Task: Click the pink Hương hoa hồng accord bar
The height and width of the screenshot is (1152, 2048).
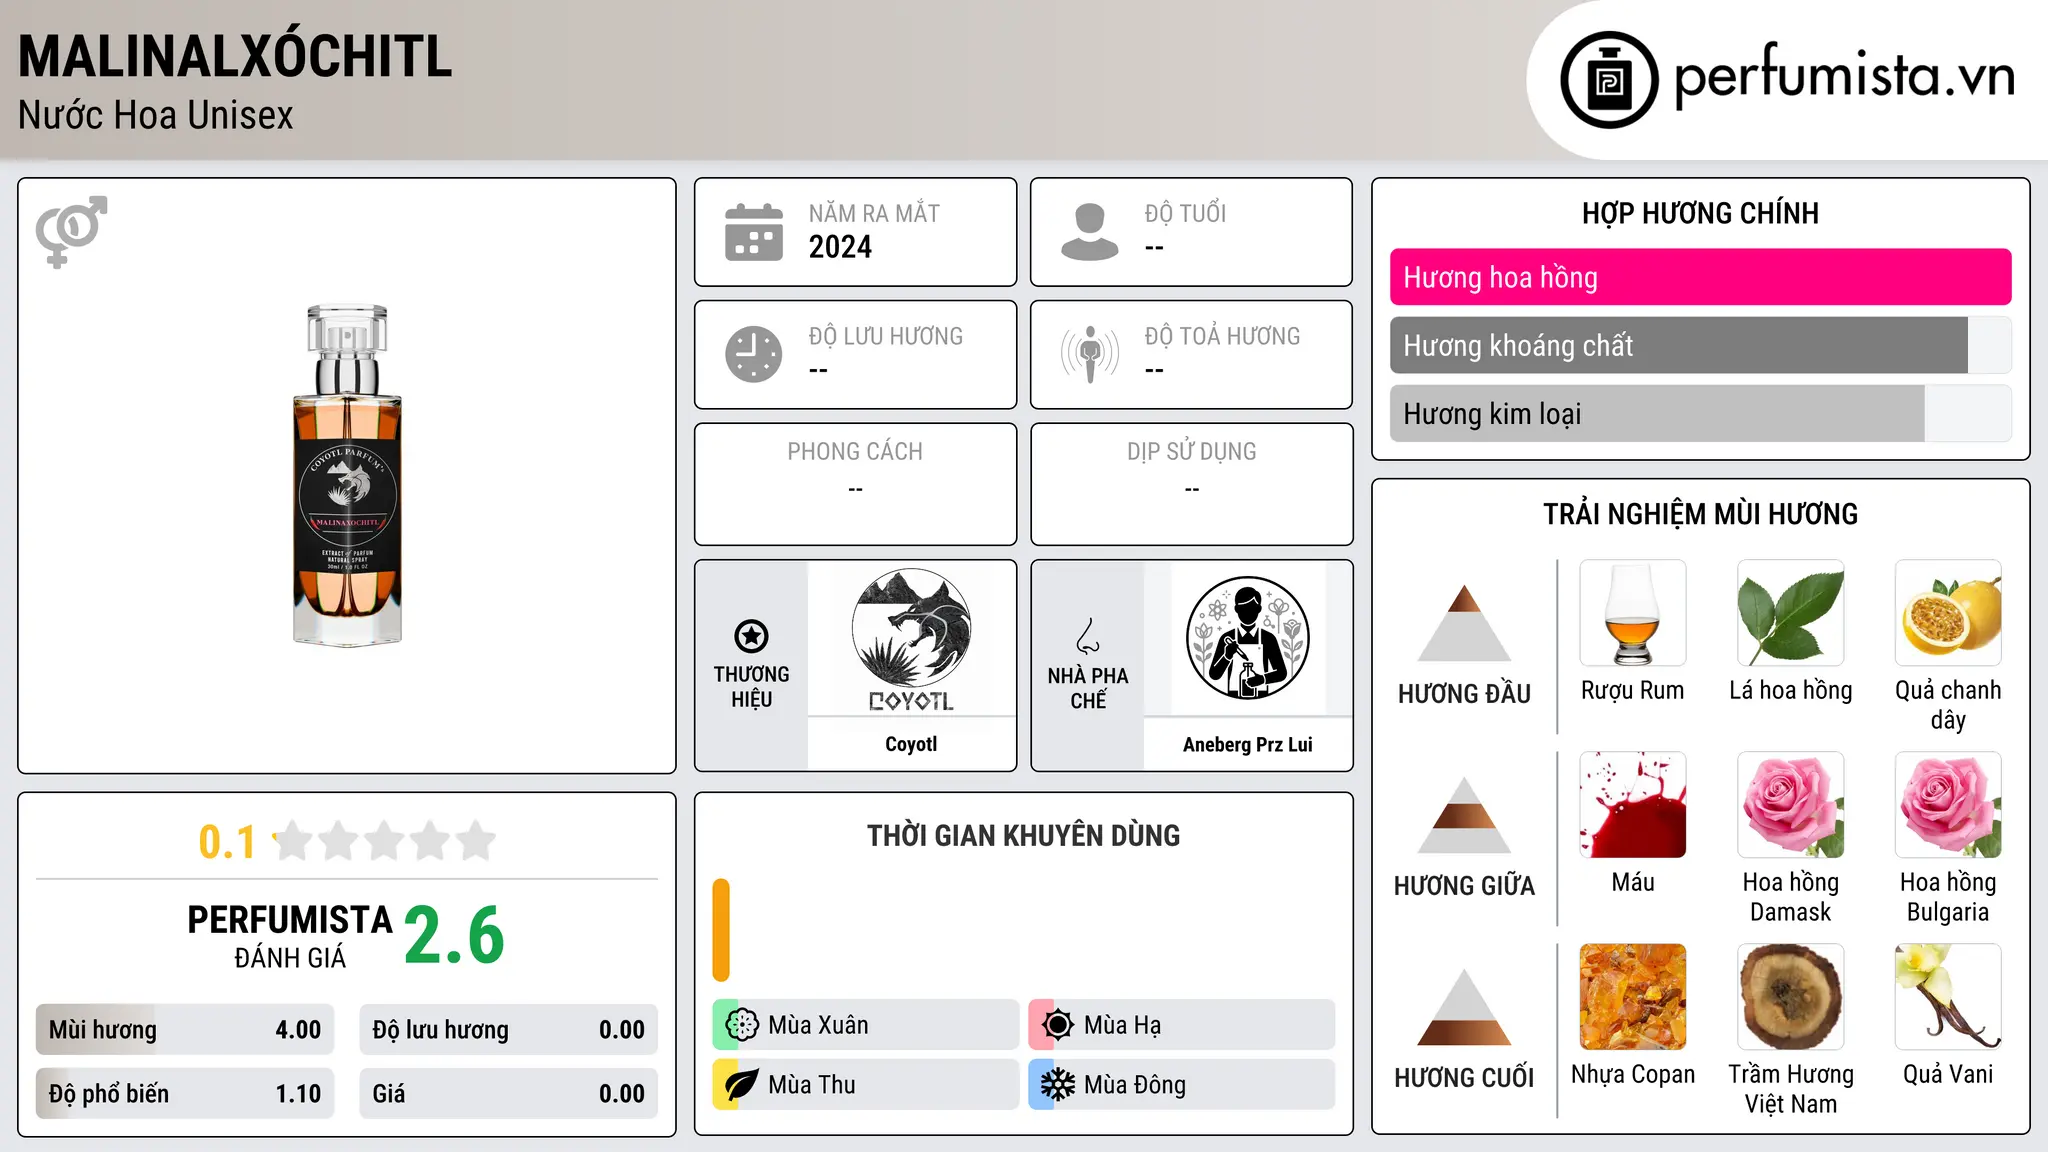Action: point(1700,277)
